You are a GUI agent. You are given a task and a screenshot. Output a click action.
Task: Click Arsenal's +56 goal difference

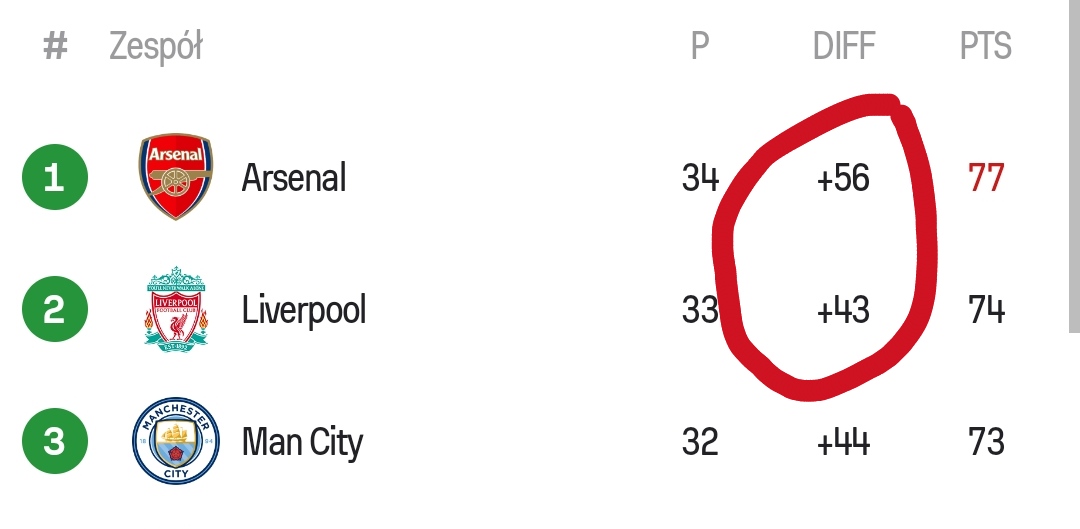point(843,178)
